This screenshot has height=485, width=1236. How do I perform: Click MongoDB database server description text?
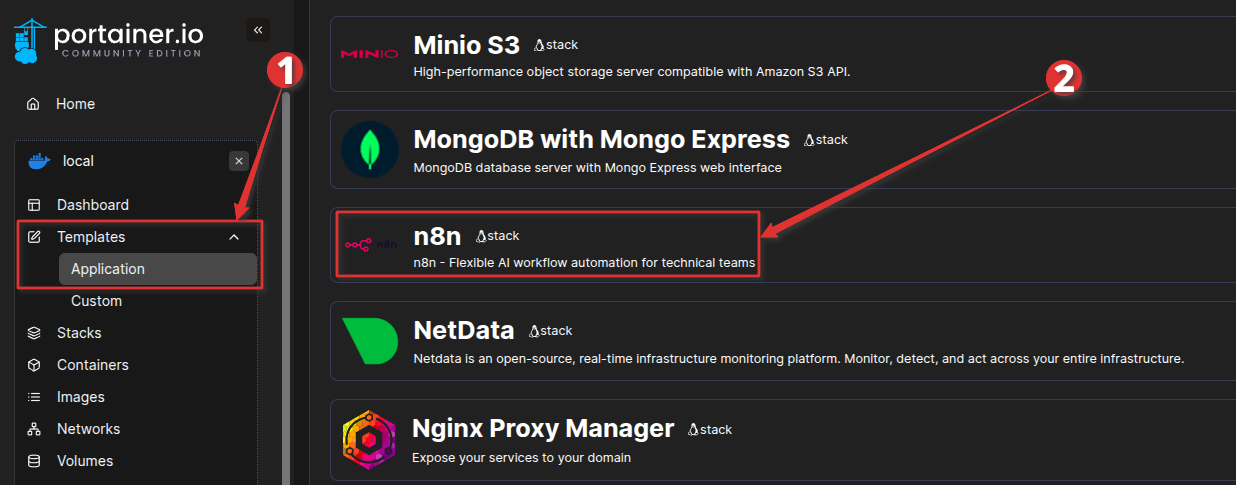pyautogui.click(x=597, y=167)
